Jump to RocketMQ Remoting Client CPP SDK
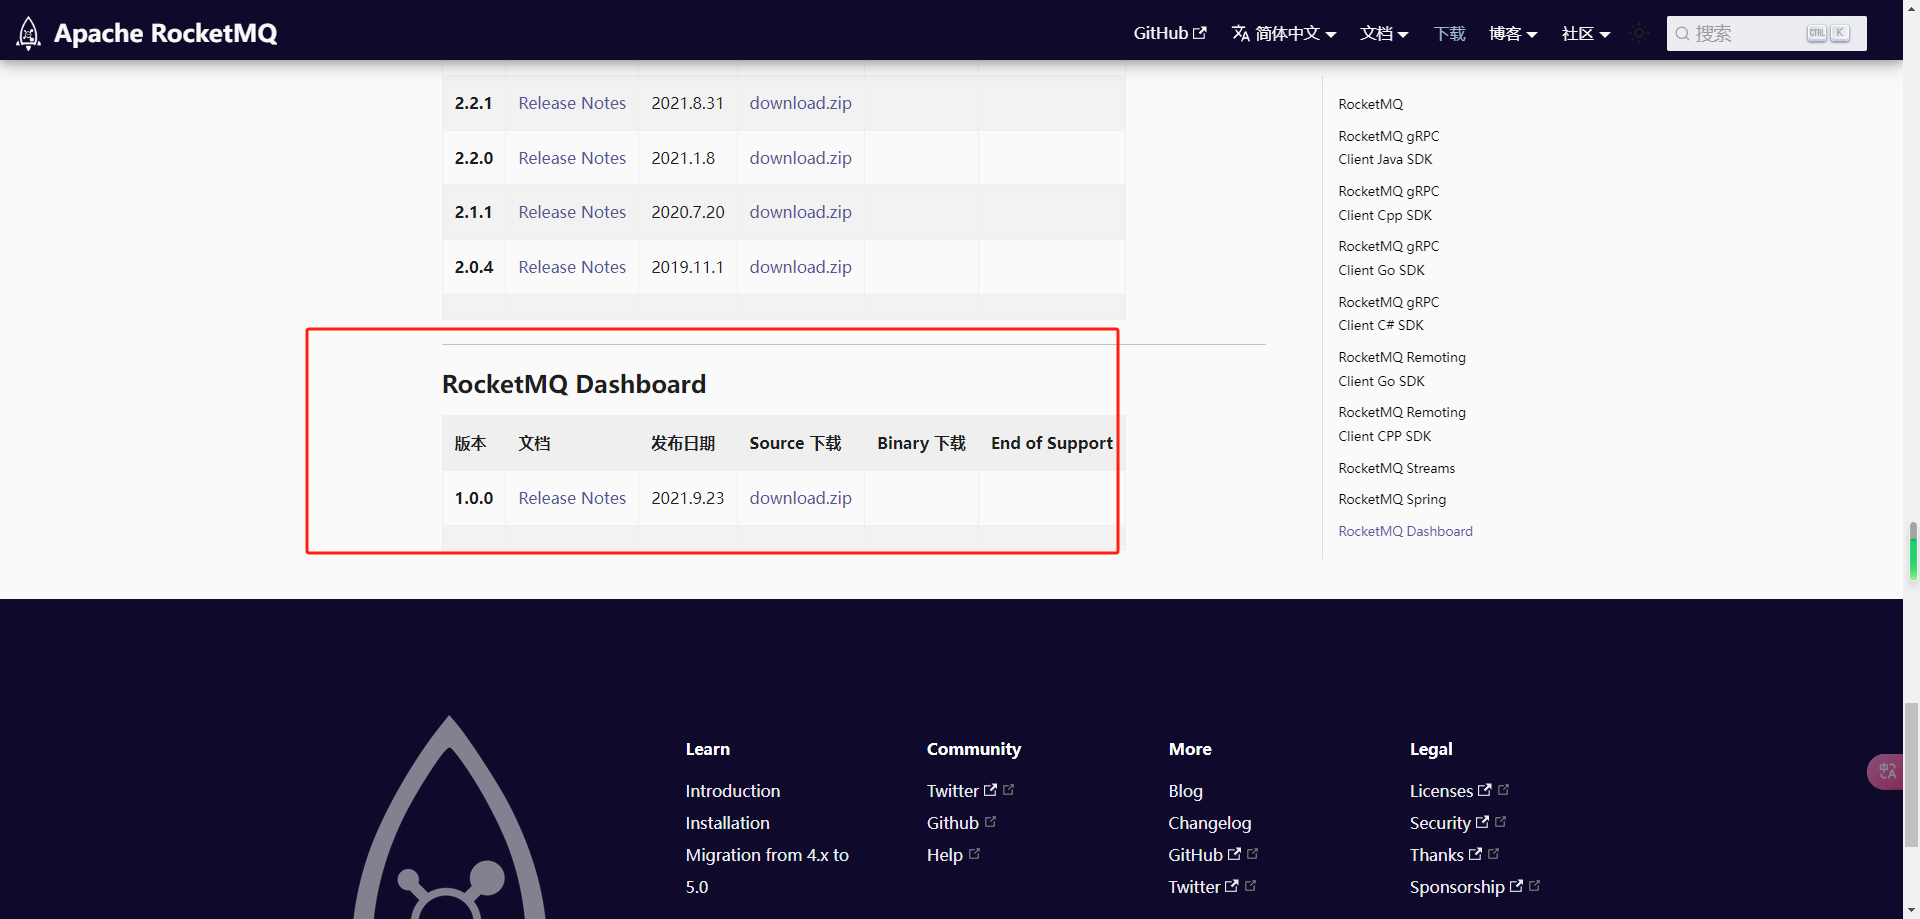 1402,424
